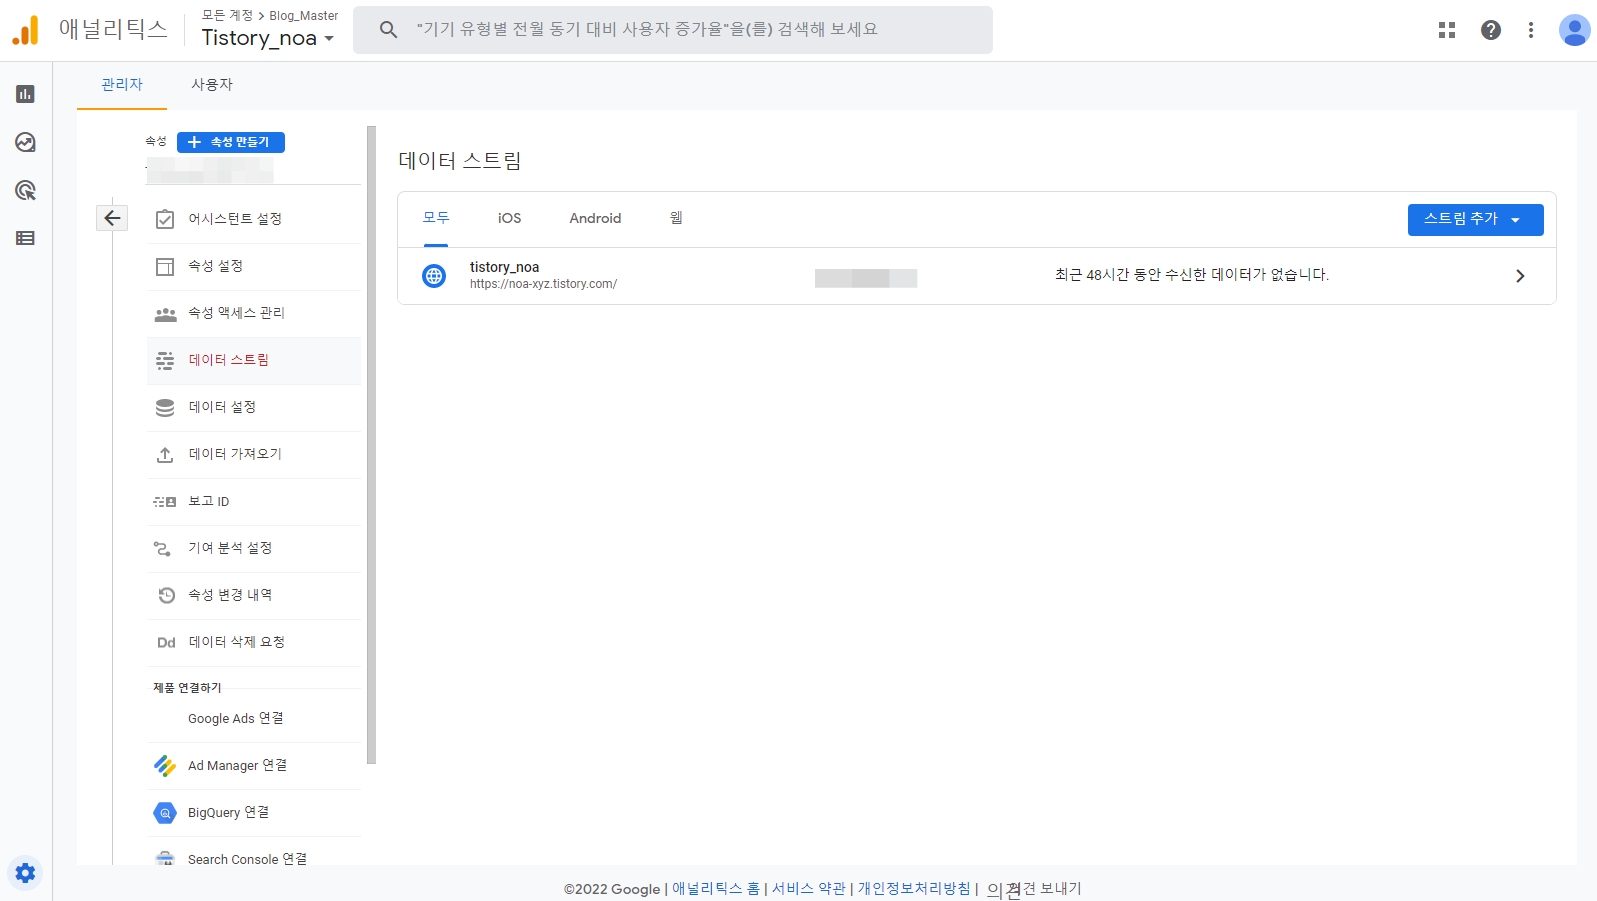Switch to the 사용자 tab
This screenshot has height=901, width=1597.
coord(212,85)
